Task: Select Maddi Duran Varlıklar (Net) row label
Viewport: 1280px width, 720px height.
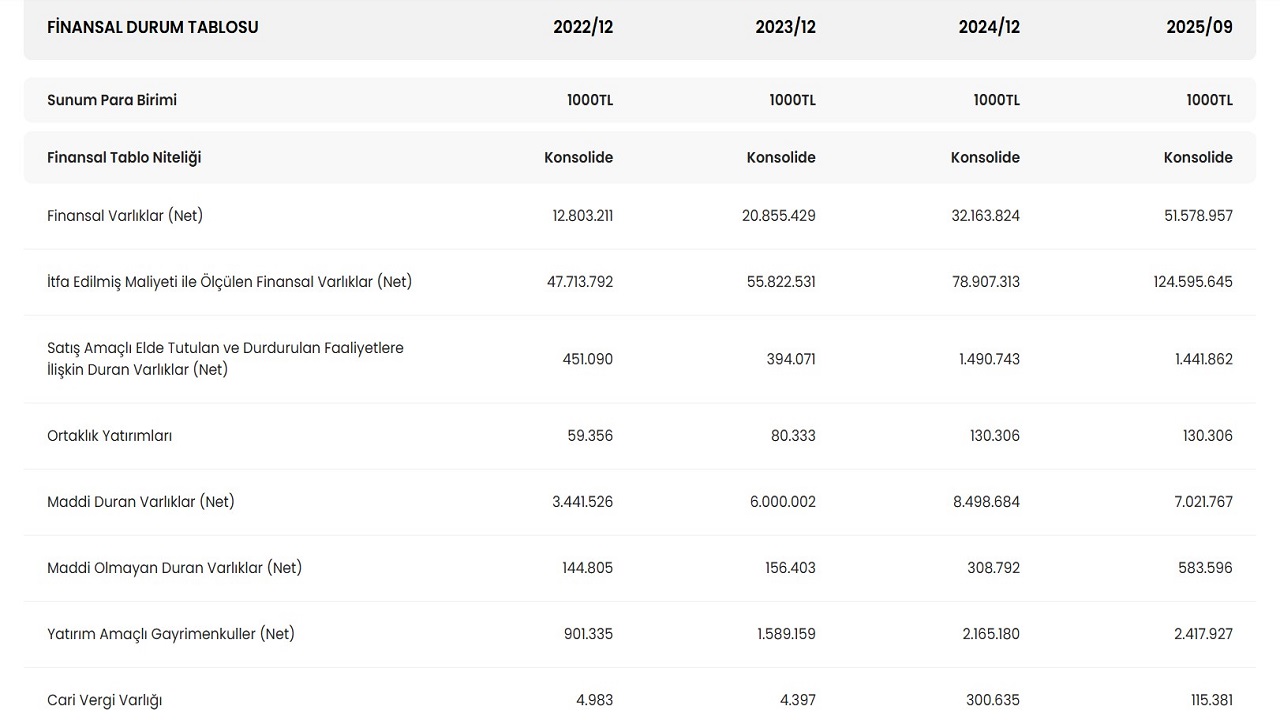Action: click(x=141, y=501)
